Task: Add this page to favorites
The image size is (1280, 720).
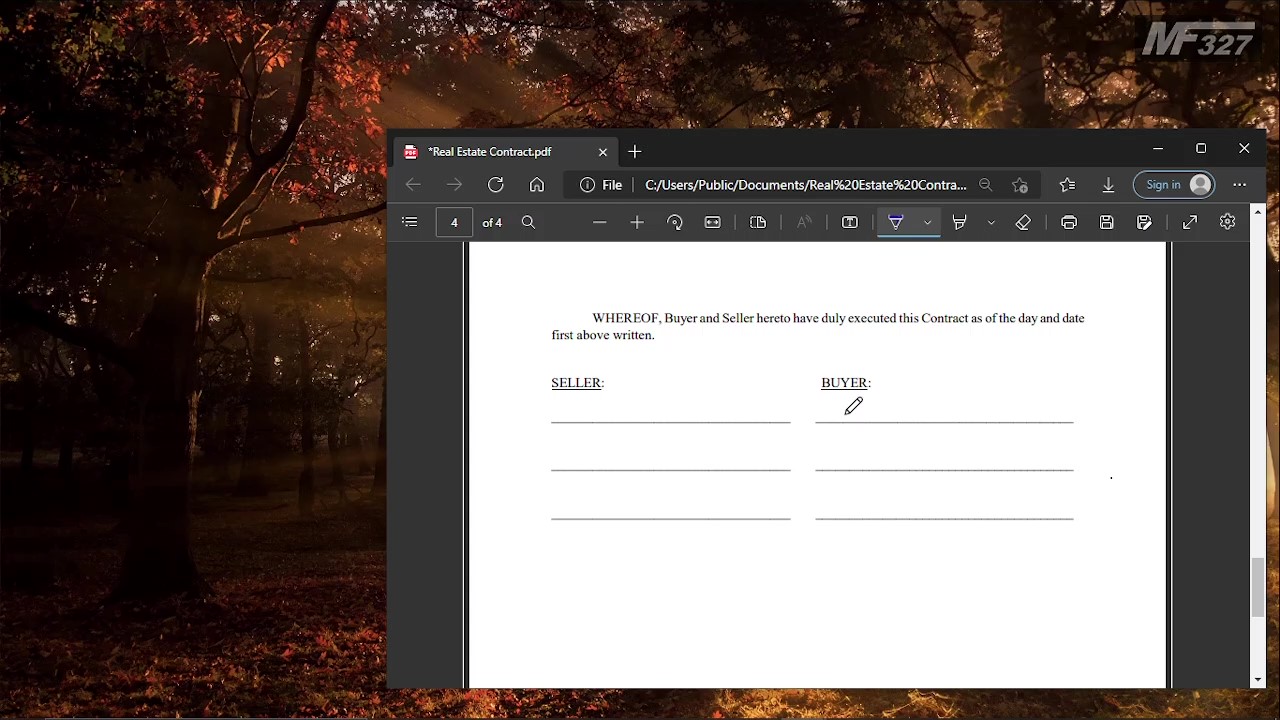Action: (1020, 185)
